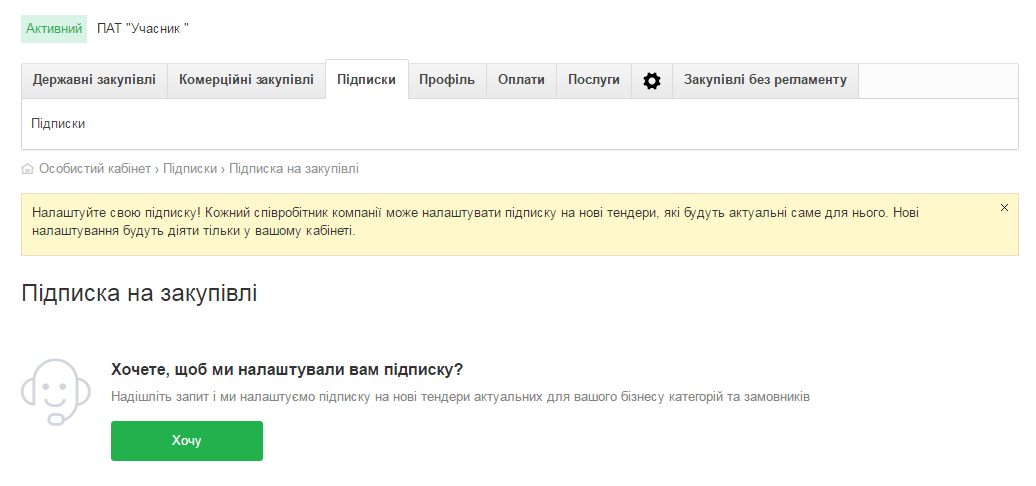This screenshot has height=486, width=1036.
Task: Click the Підписки submenu item below tabs
Action: (x=58, y=124)
